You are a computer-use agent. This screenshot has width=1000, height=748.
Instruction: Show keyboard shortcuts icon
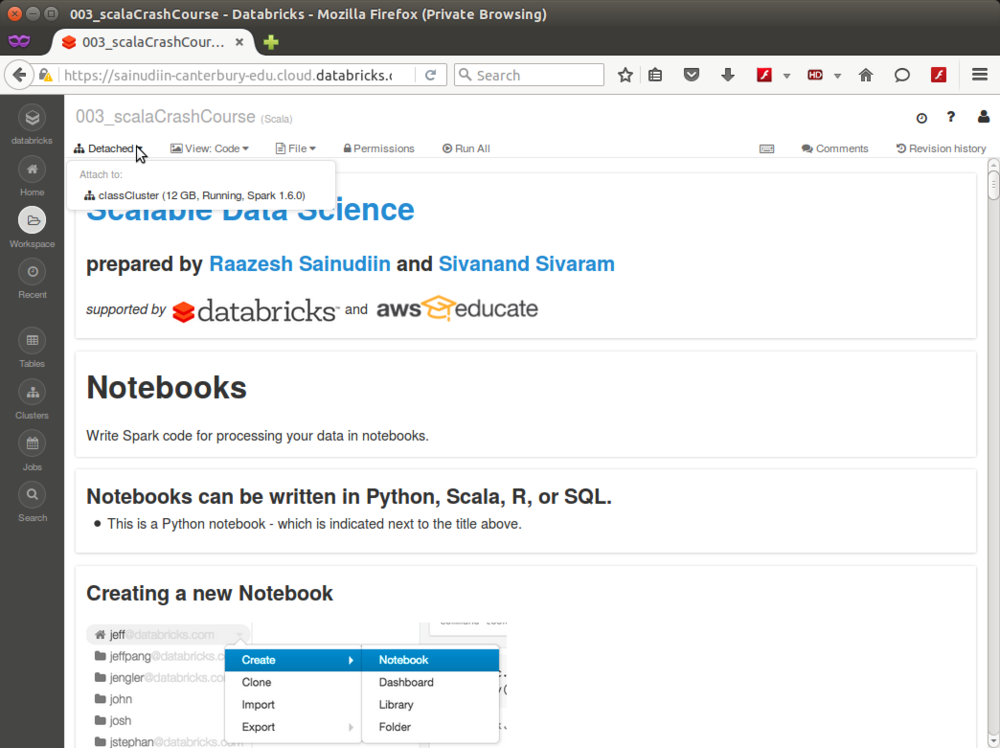(767, 149)
